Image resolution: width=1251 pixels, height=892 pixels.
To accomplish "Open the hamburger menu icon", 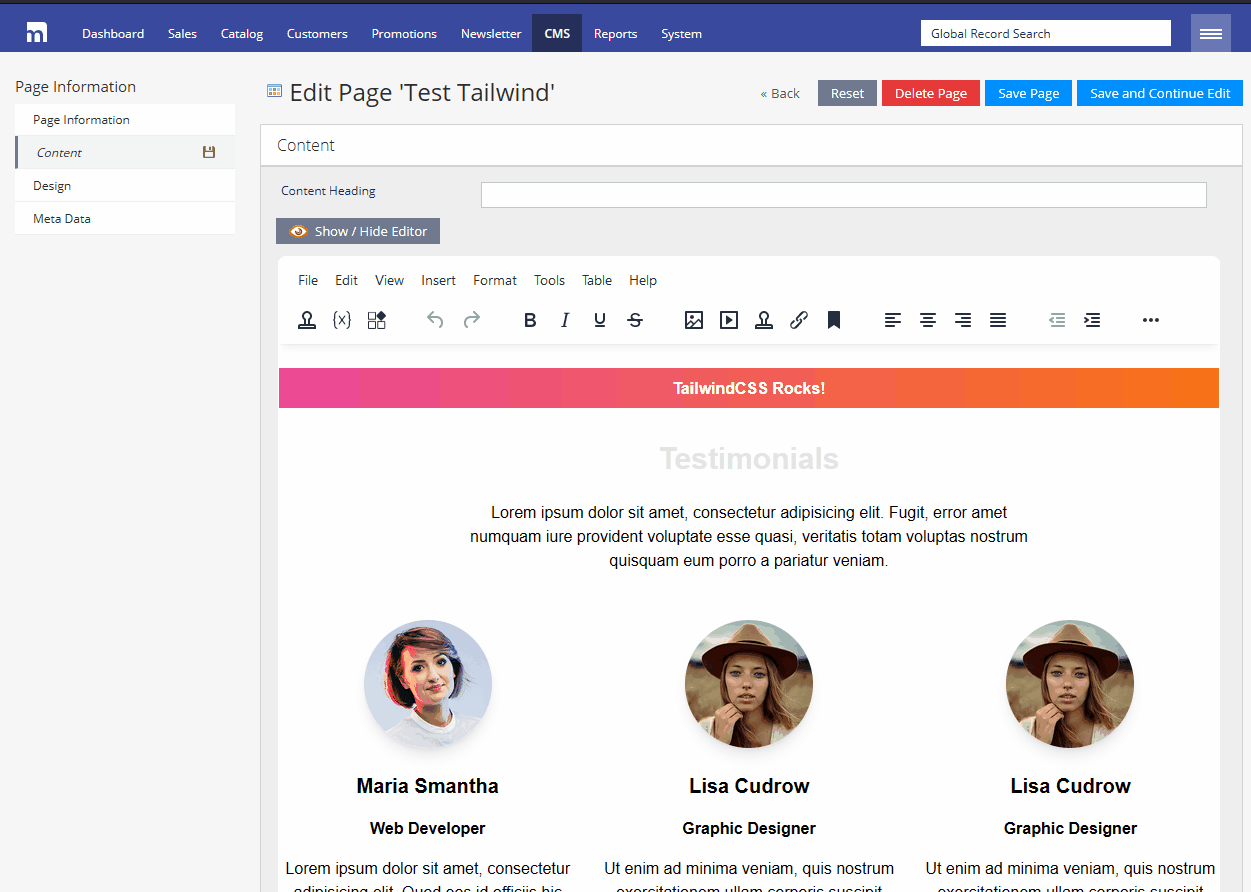I will pos(1210,33).
